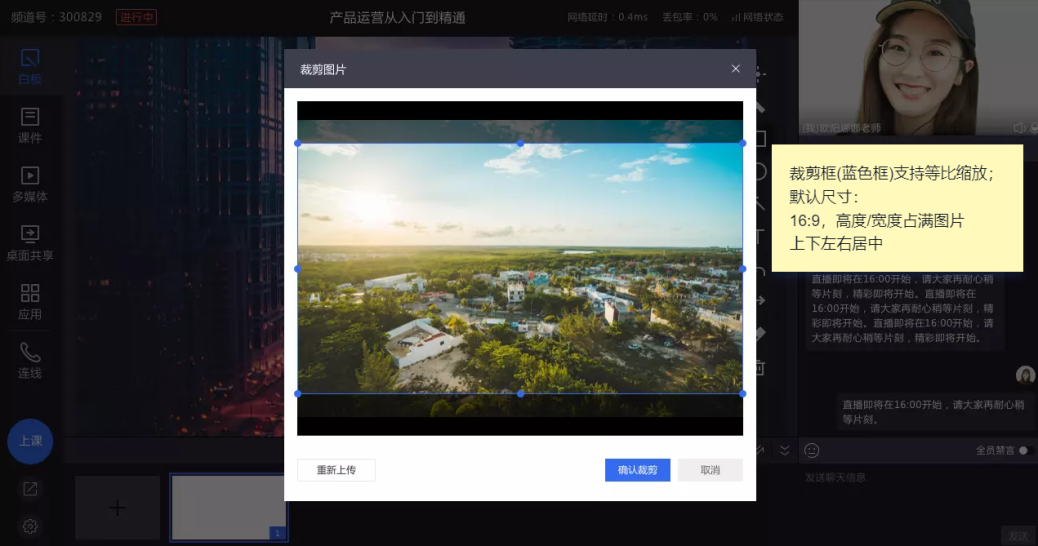Open the 应用 apps panel
Screen dimensions: 1038x546
[x=30, y=302]
